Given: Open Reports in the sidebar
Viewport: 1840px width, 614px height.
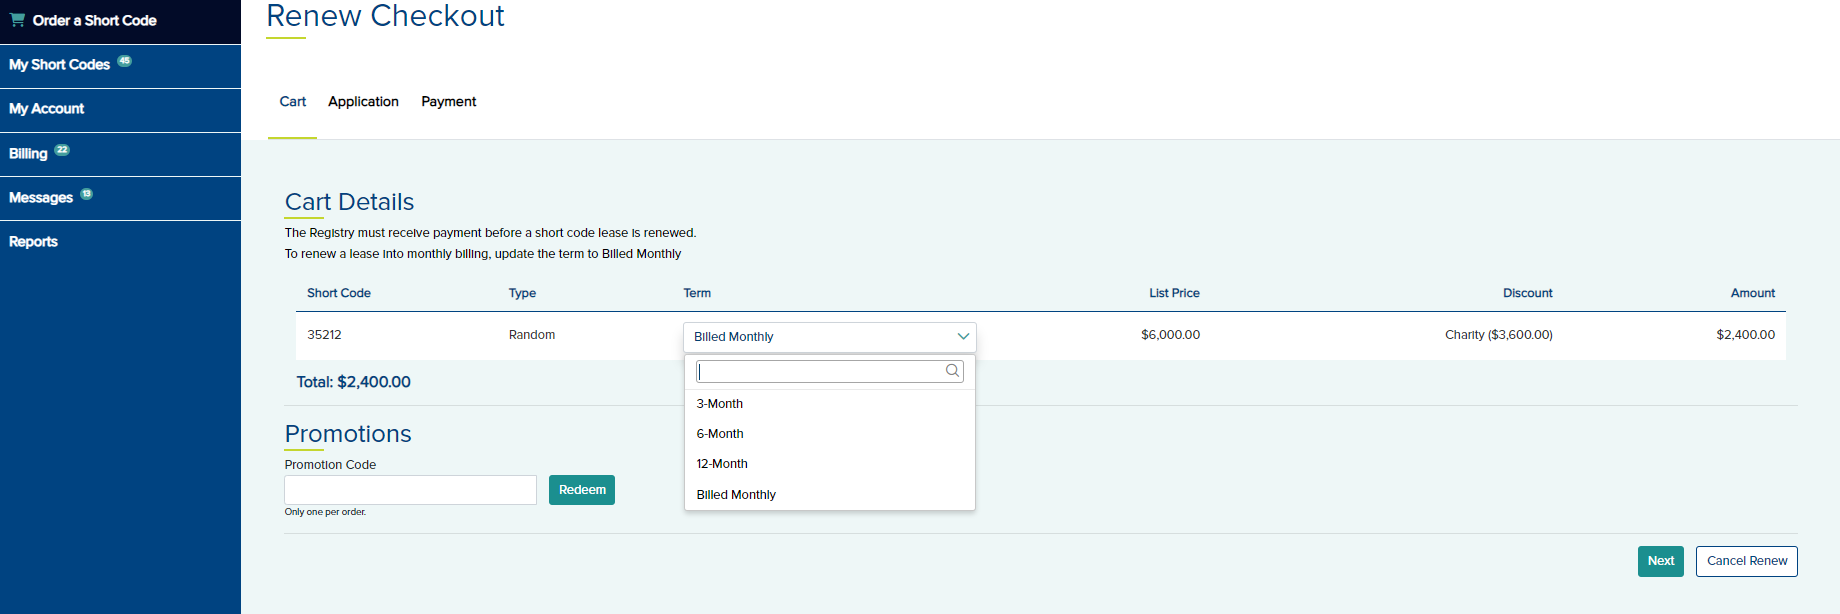Looking at the screenshot, I should coord(34,242).
